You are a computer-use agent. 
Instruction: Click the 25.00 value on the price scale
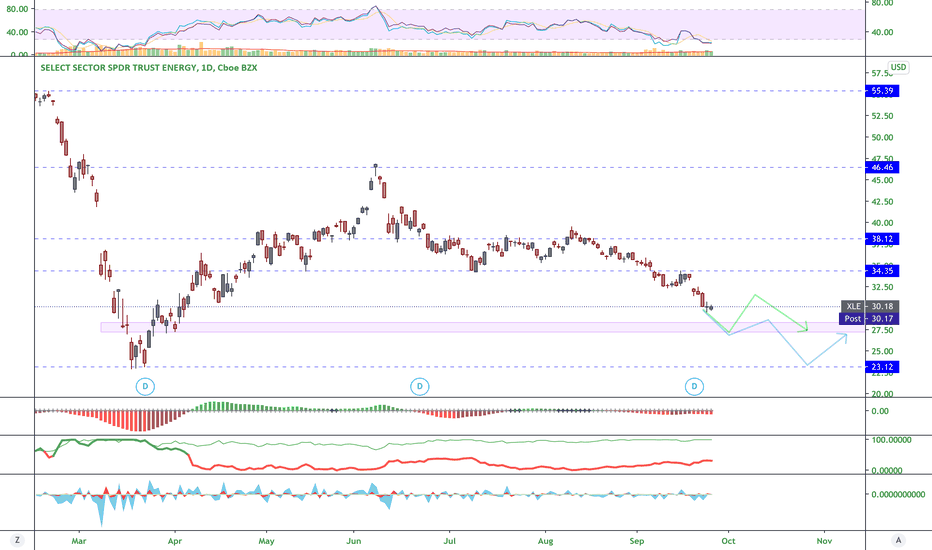[882, 351]
